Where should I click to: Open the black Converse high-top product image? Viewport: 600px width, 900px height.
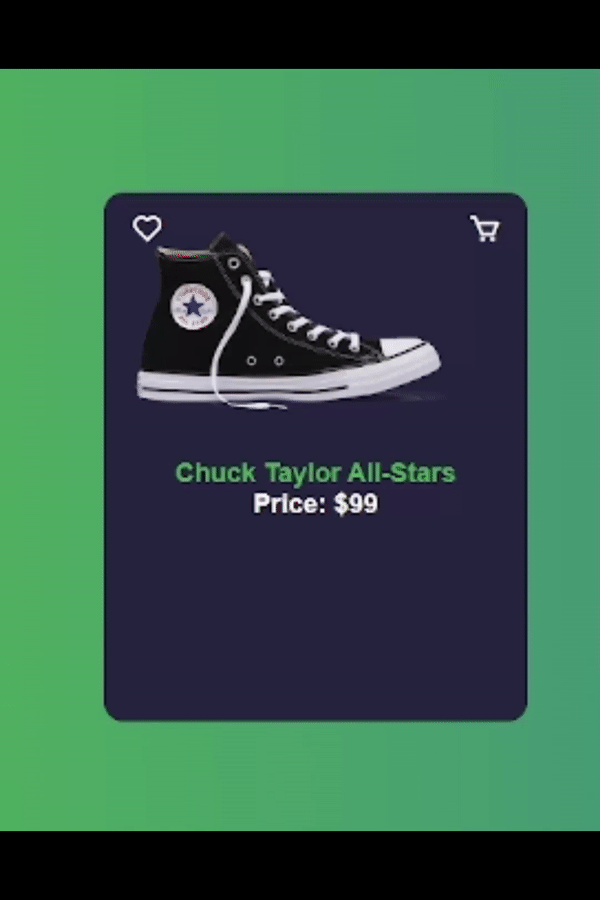coord(289,320)
